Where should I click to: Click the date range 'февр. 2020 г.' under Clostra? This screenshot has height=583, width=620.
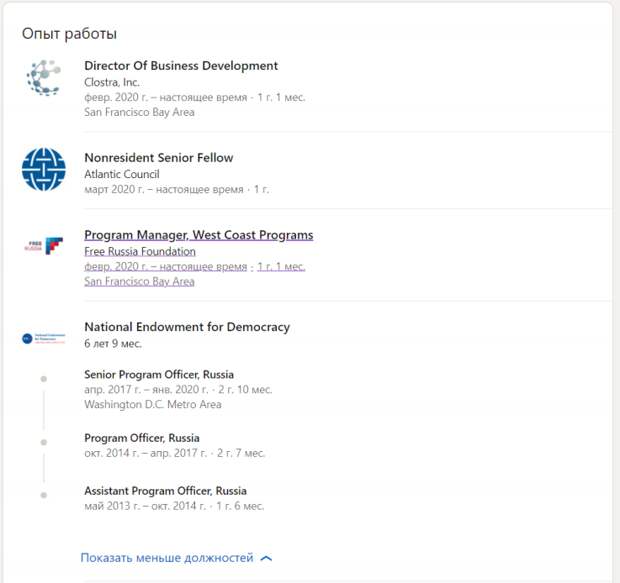pos(115,97)
